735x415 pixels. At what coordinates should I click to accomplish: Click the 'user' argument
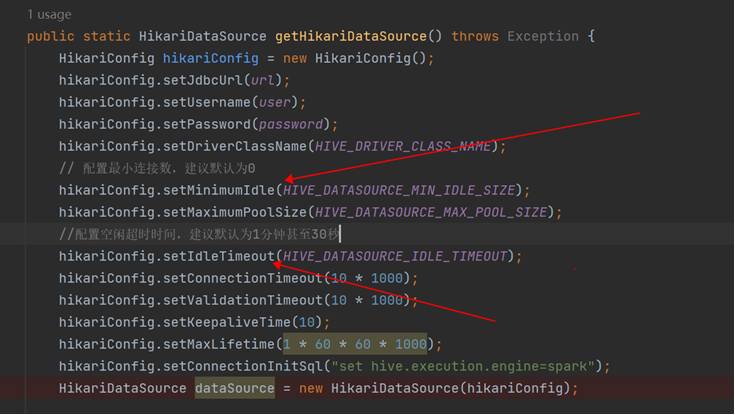click(275, 102)
